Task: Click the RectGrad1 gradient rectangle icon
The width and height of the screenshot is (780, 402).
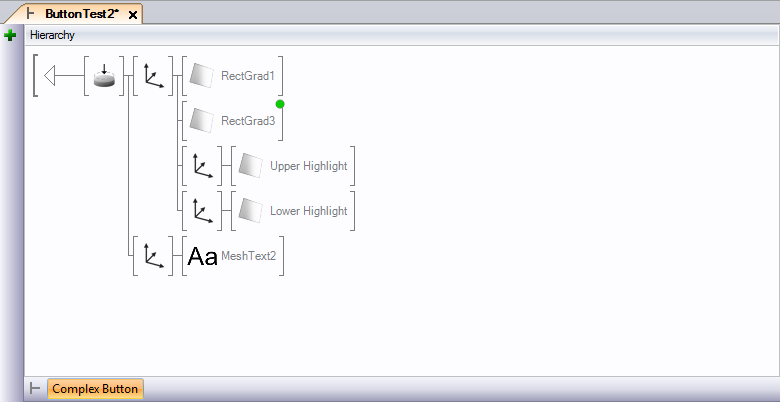Action: pyautogui.click(x=202, y=76)
